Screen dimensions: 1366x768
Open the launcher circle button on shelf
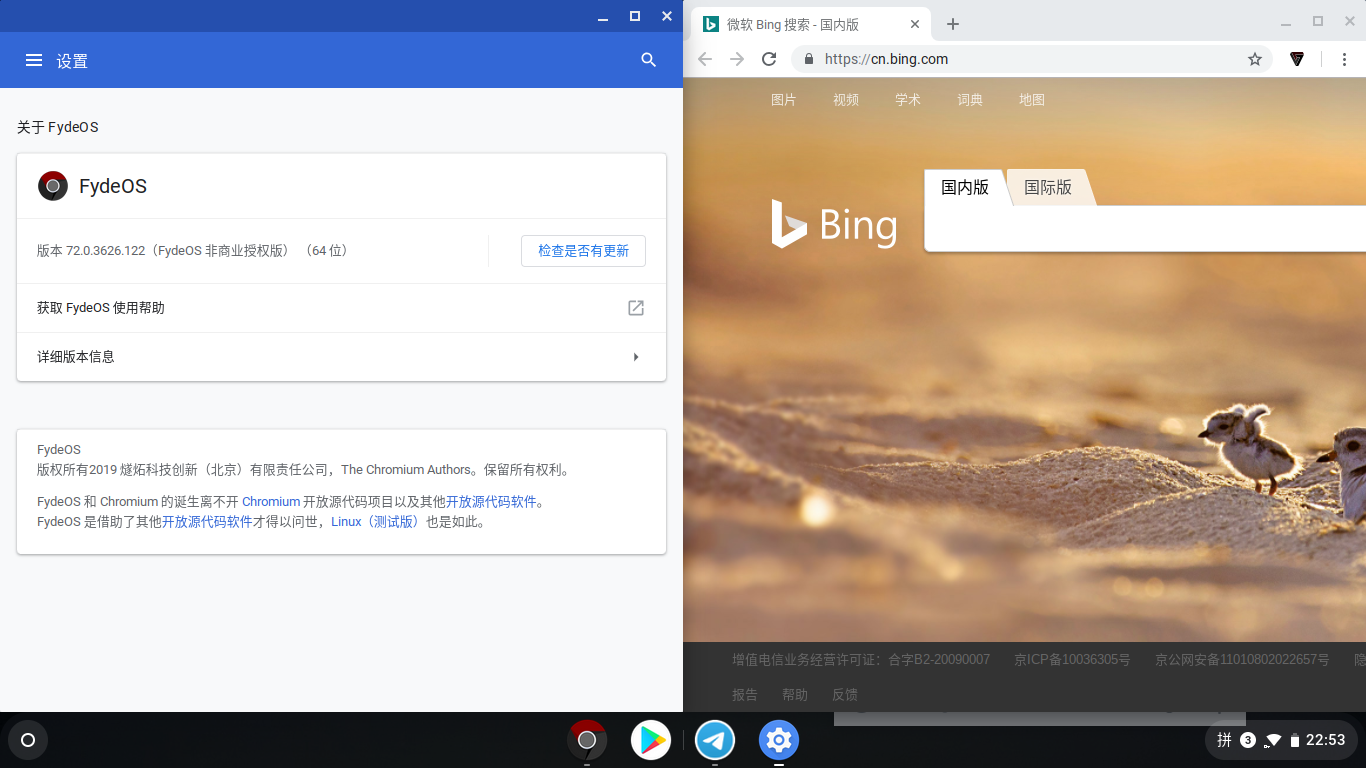click(x=28, y=740)
